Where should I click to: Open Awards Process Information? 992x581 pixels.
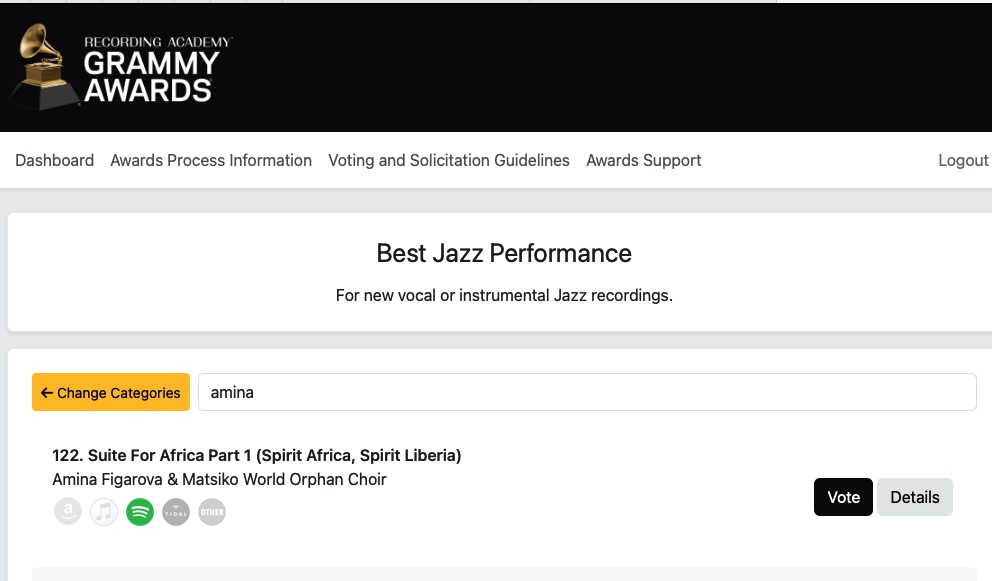click(x=211, y=160)
